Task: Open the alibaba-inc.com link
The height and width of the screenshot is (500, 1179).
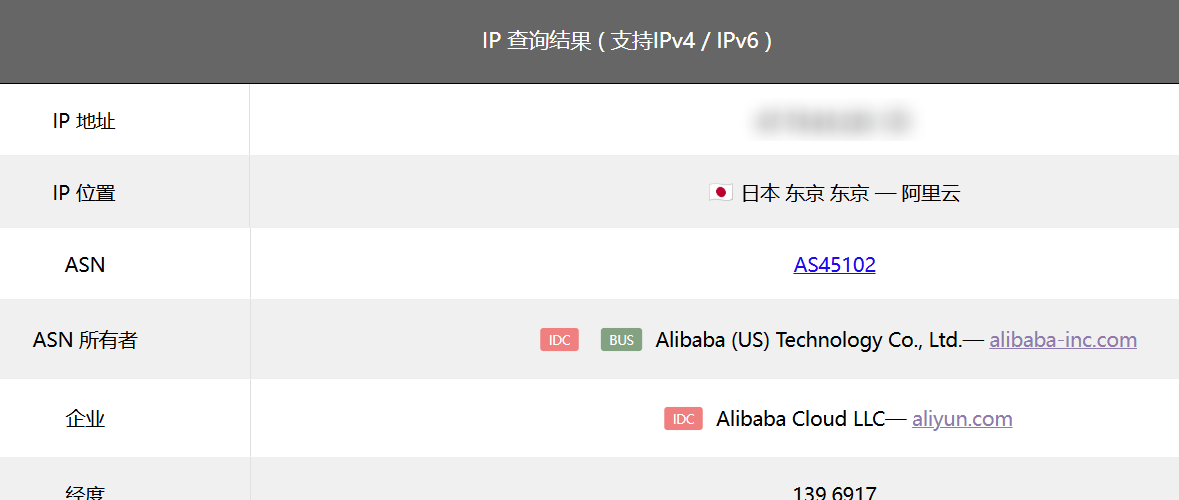Action: click(1063, 340)
